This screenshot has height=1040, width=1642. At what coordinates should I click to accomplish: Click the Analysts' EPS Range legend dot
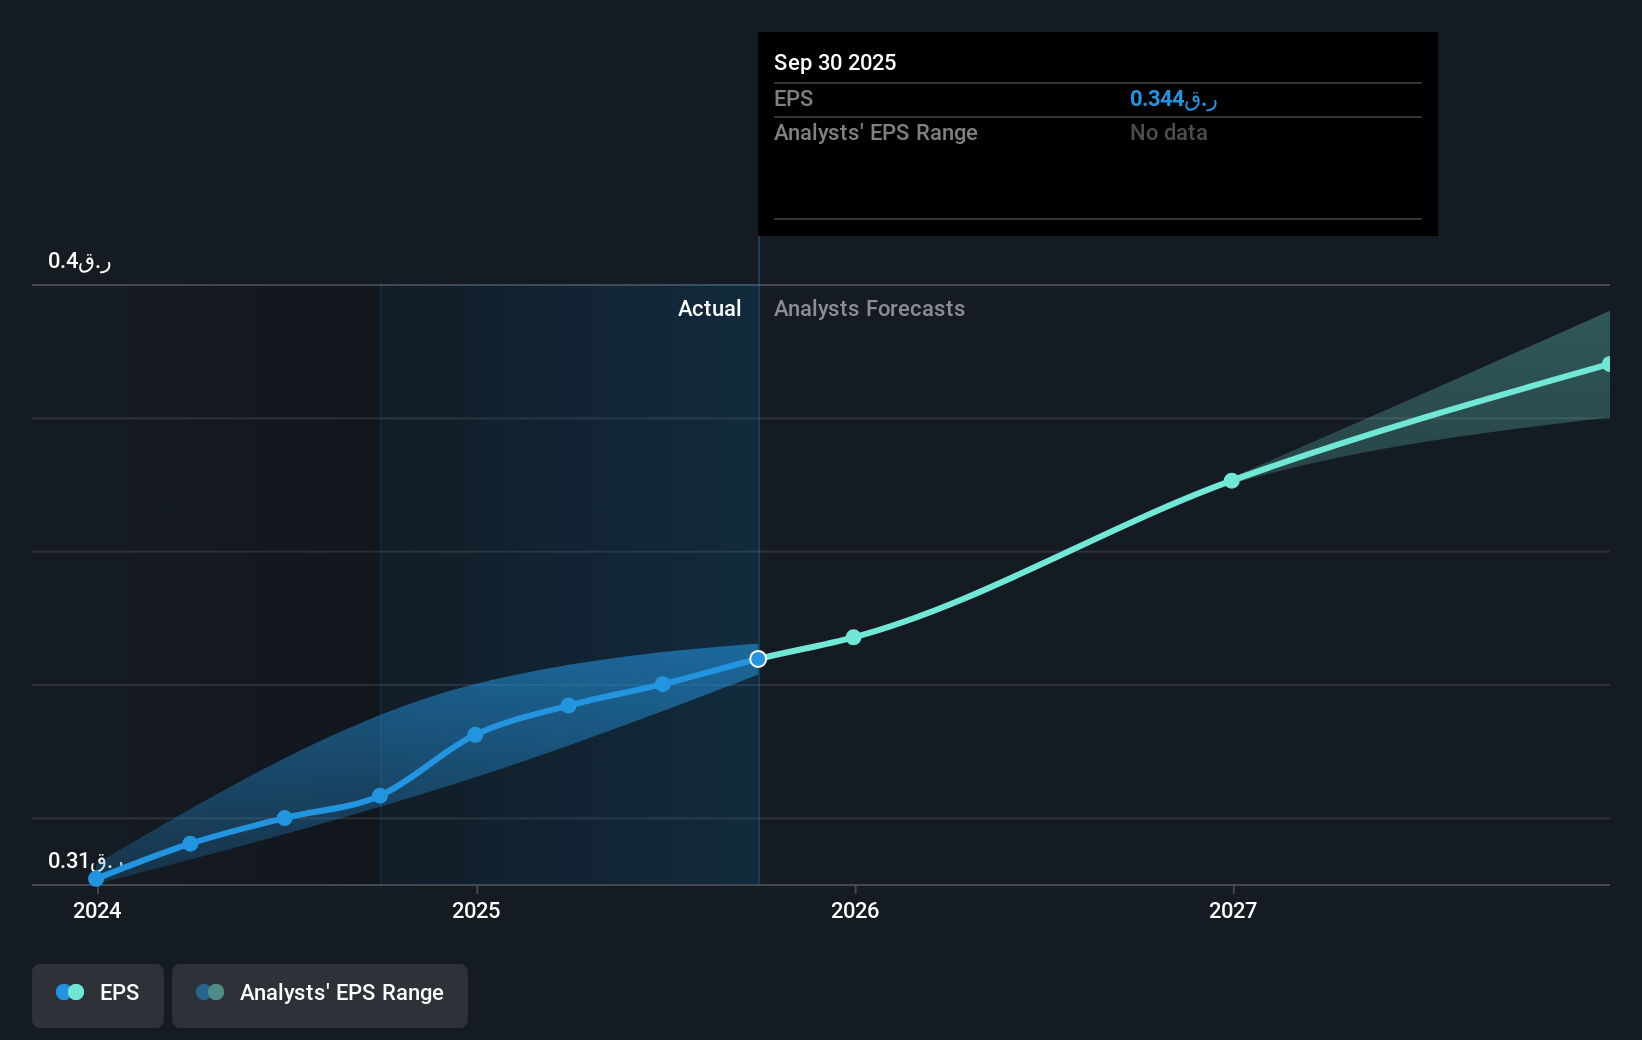coord(208,991)
